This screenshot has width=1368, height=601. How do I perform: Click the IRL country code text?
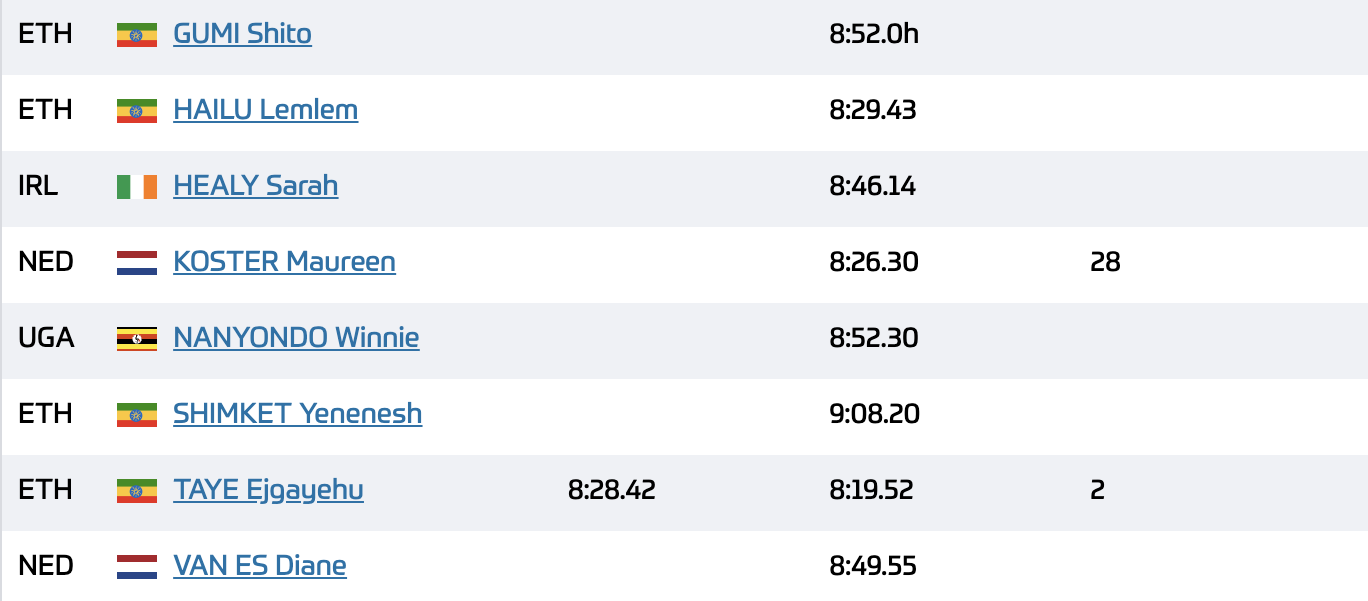click(38, 186)
